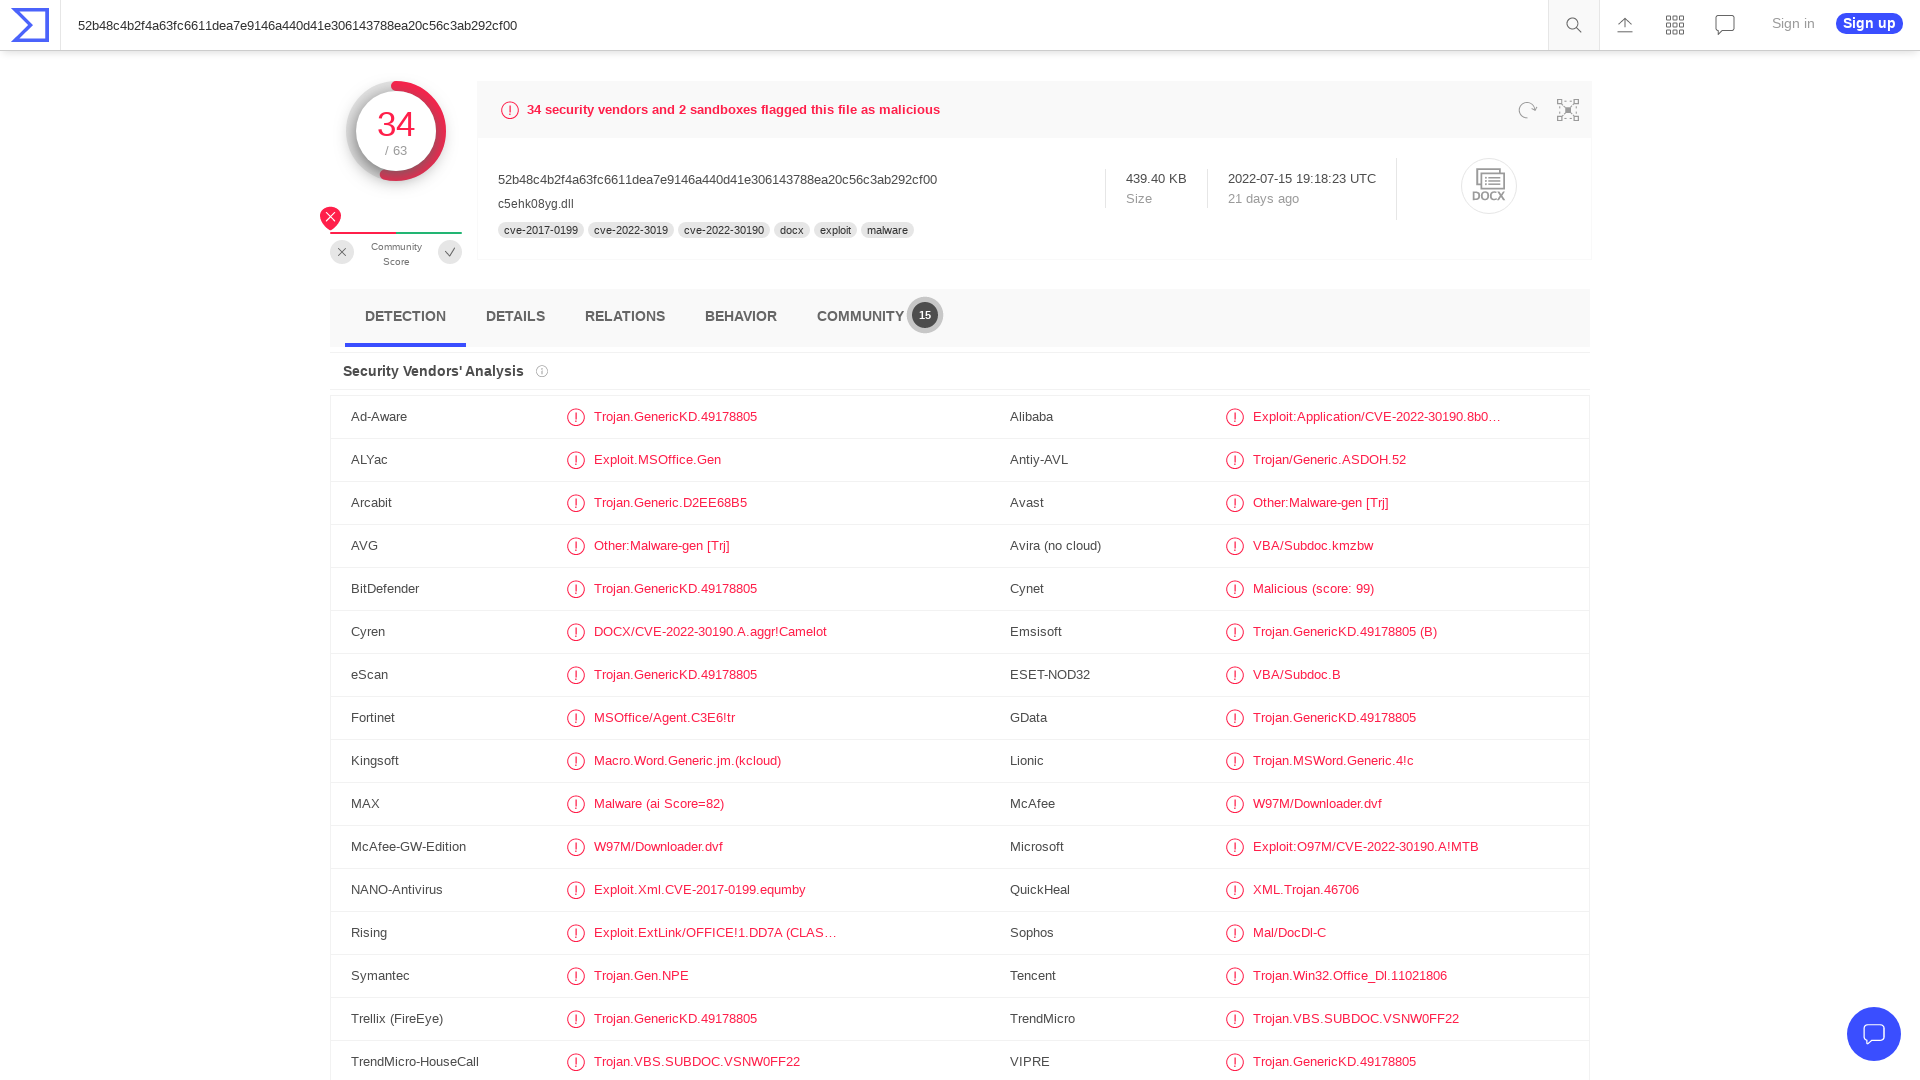Image resolution: width=1920 pixels, height=1080 pixels.
Task: Click DOCX/CVE-2022-30190.A.aggr!Camelot detection
Action: coord(710,632)
